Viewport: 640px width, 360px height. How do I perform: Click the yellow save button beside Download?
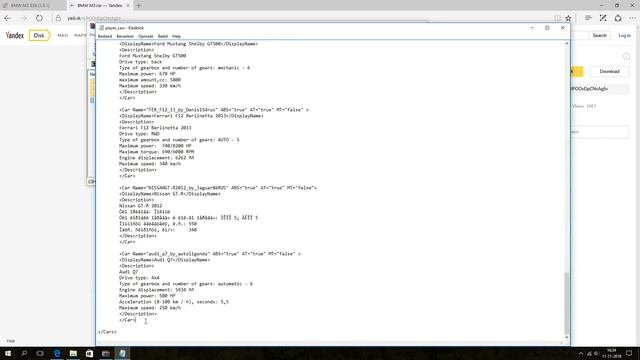576,71
